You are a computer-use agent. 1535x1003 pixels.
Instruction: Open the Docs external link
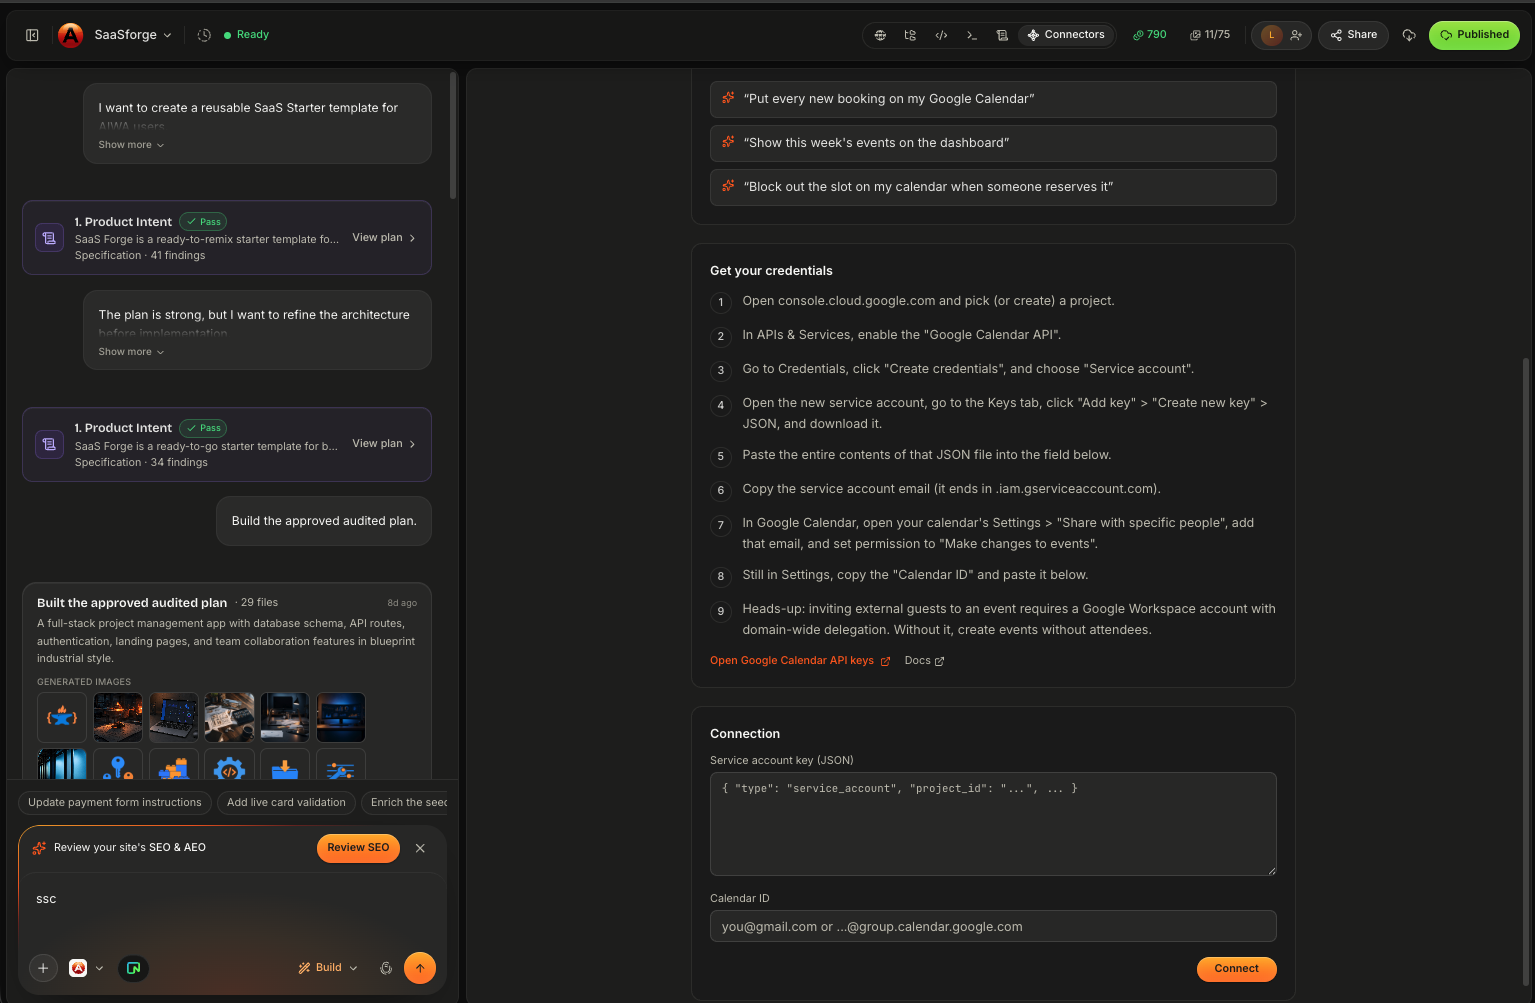pos(924,661)
